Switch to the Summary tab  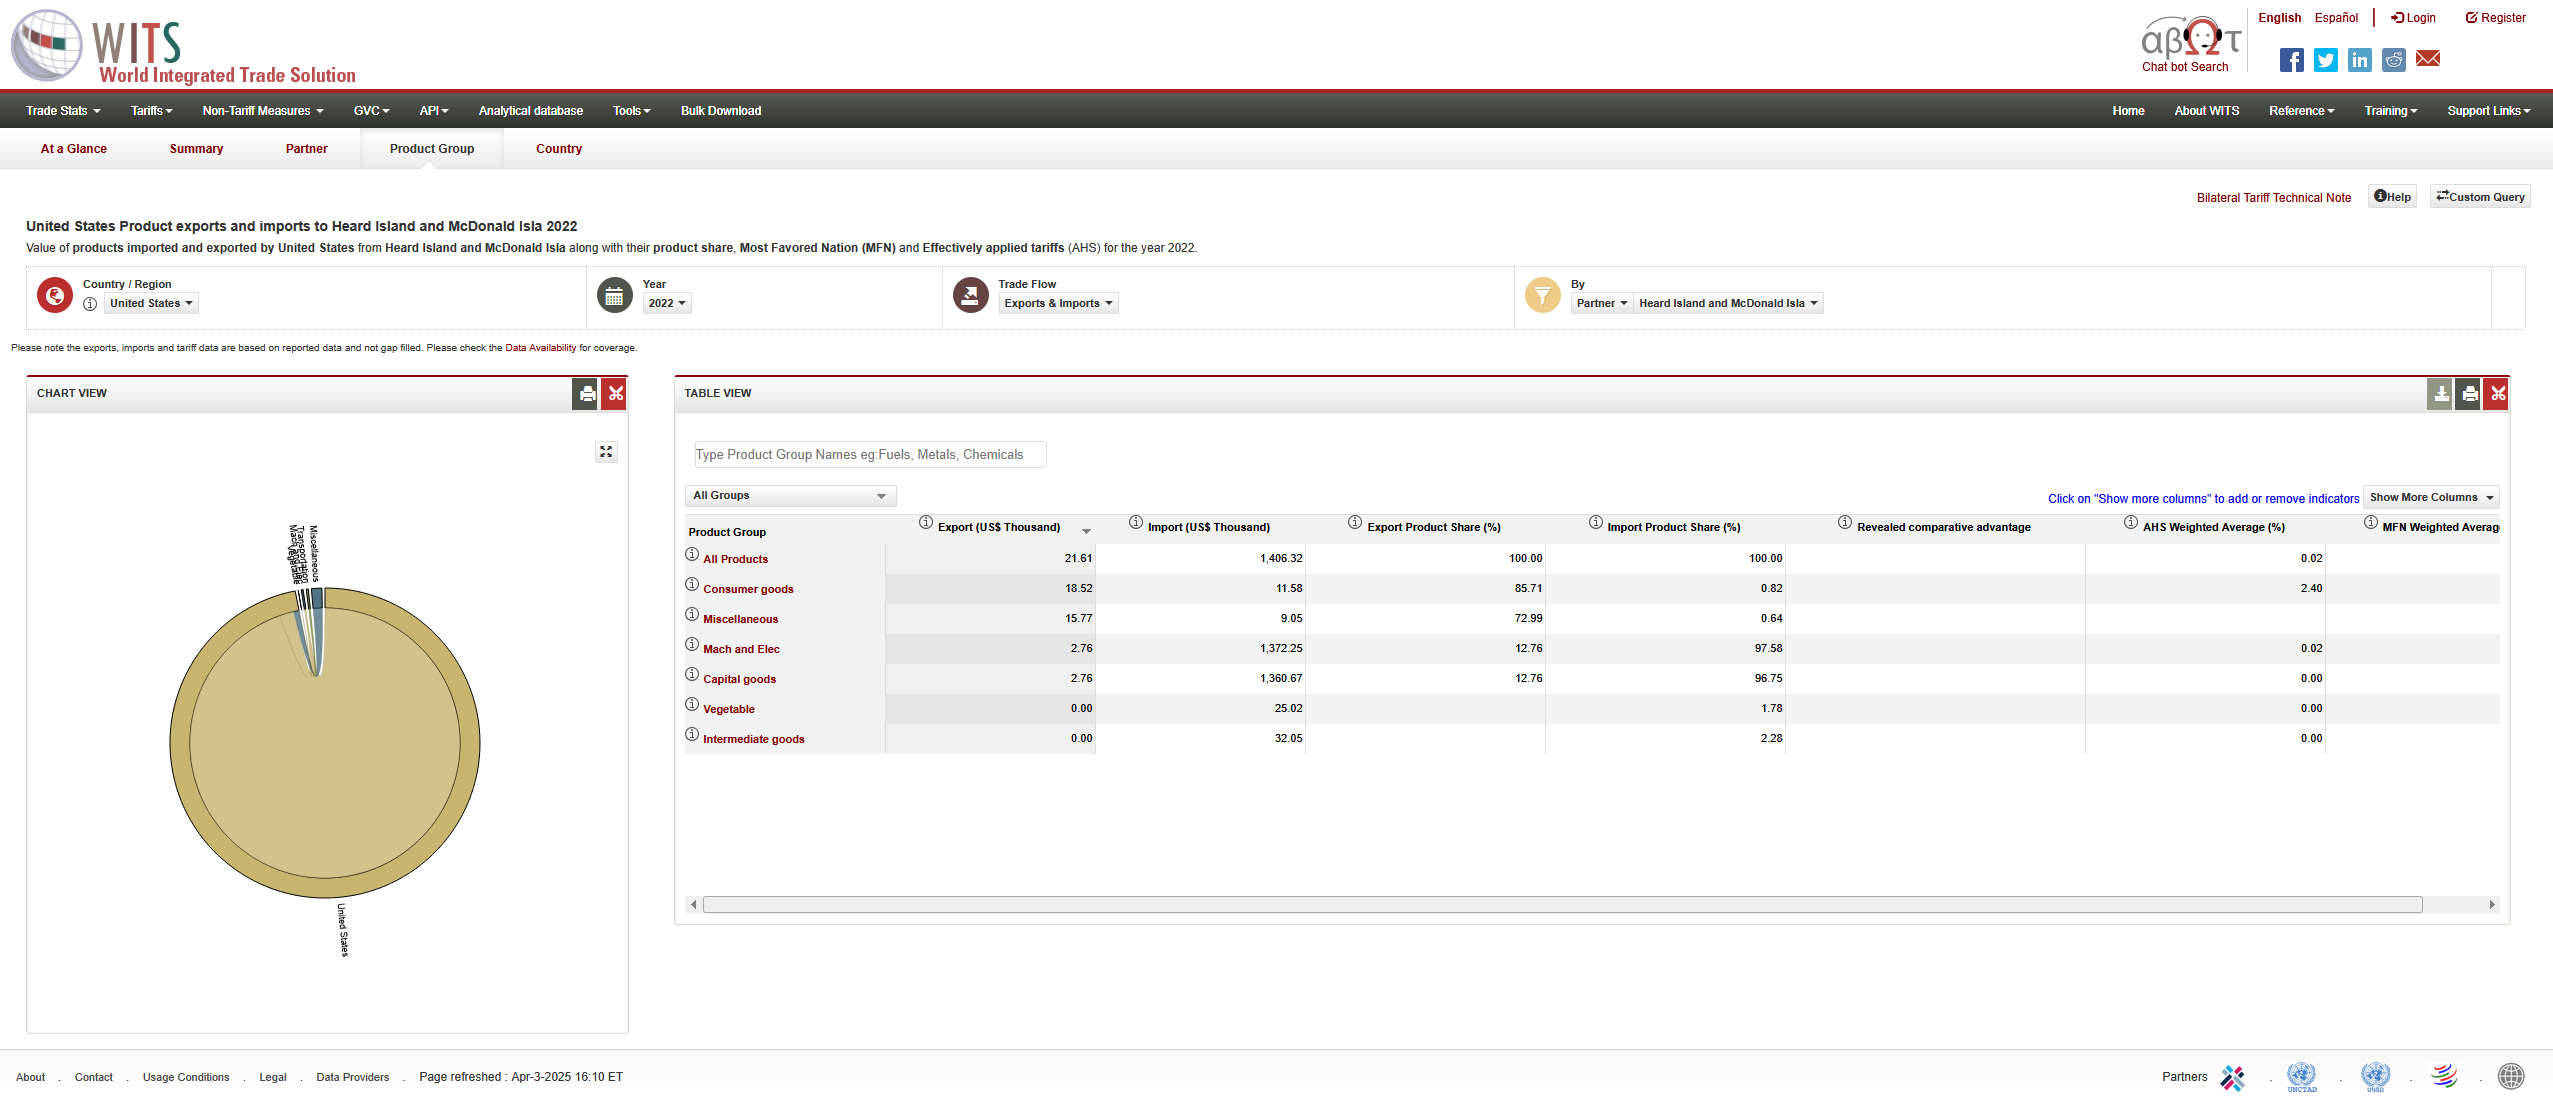click(x=196, y=149)
